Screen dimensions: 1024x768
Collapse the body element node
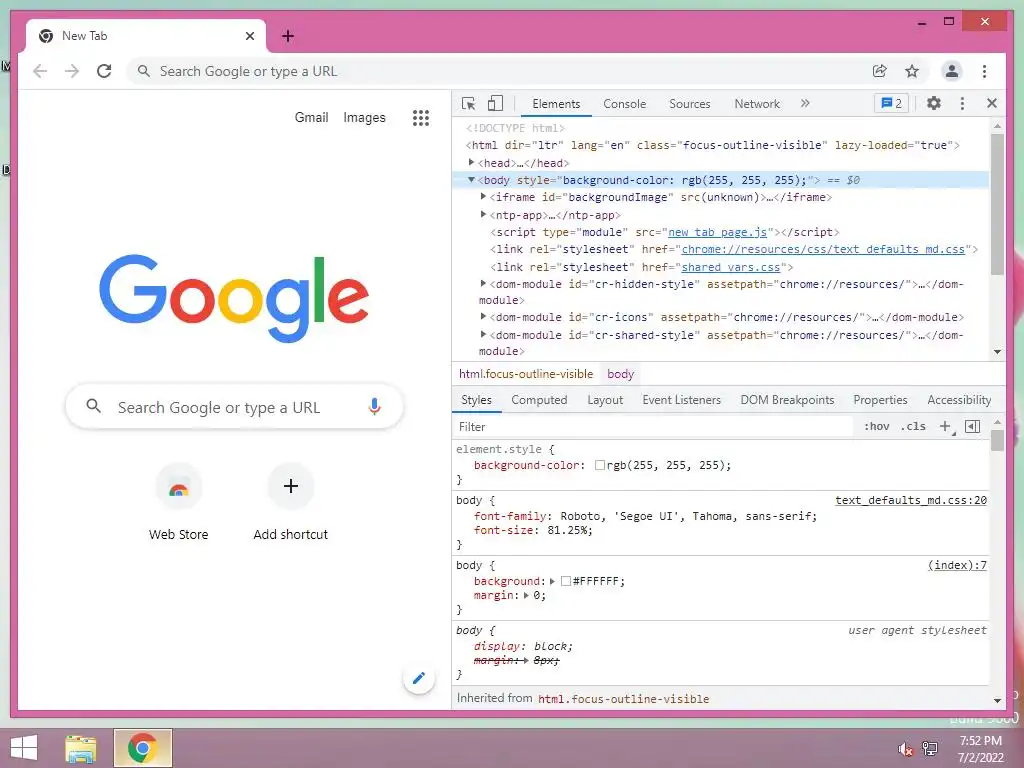coord(471,180)
